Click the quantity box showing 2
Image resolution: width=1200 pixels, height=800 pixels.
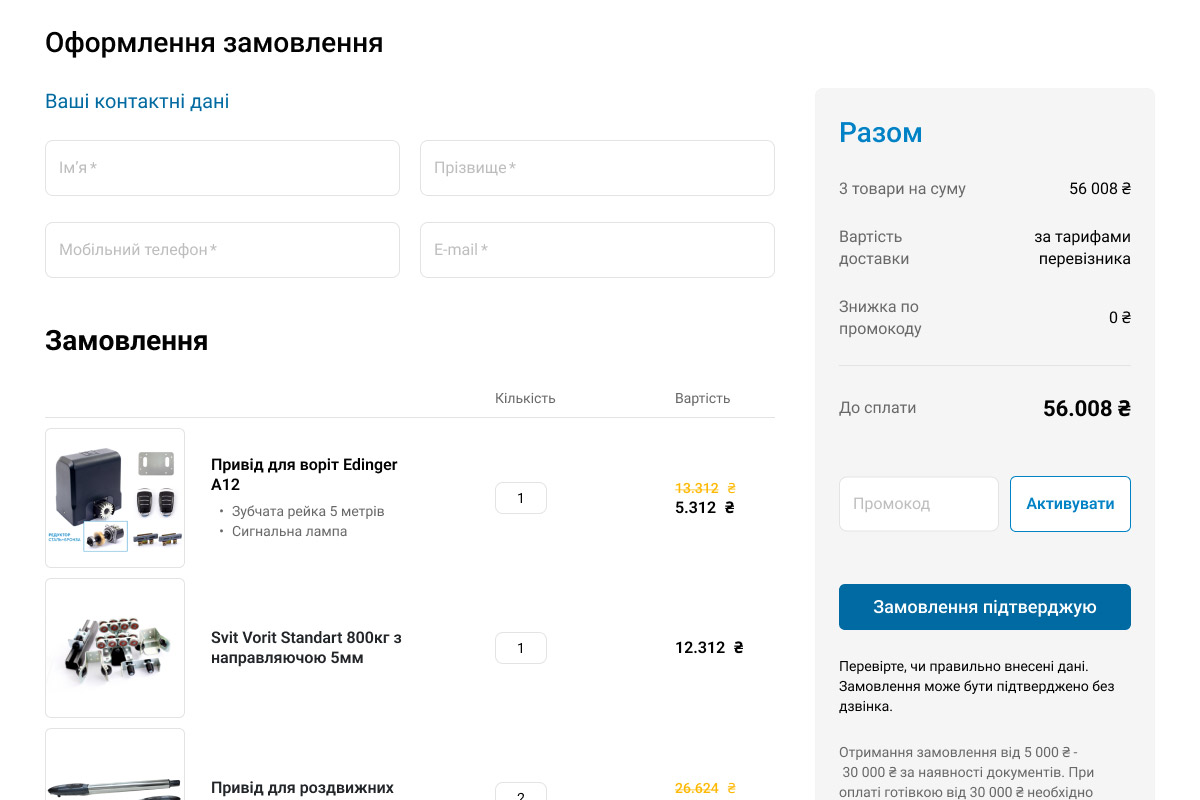pyautogui.click(x=521, y=793)
